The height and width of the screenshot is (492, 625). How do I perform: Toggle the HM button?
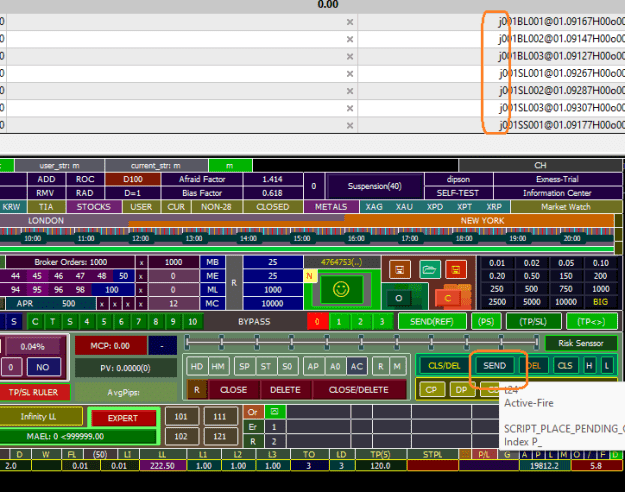[218, 366]
